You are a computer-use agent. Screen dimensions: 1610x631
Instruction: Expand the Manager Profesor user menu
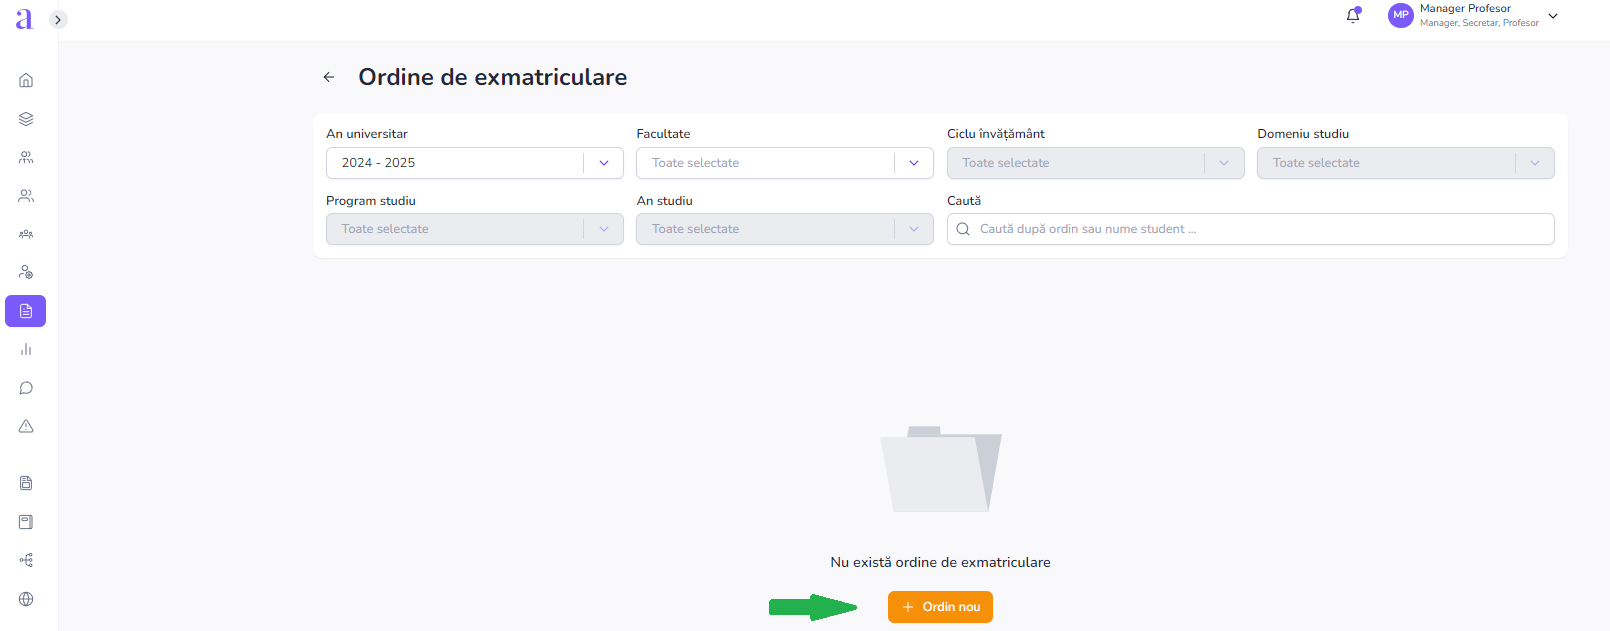[1553, 16]
